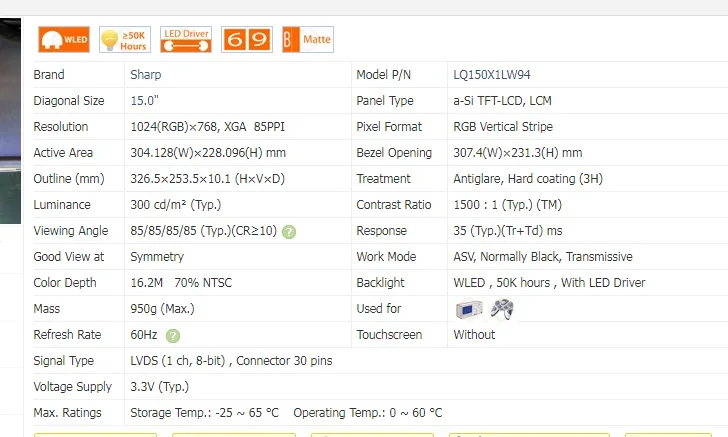
Task: Click the Brand row label
Action: click(x=49, y=75)
